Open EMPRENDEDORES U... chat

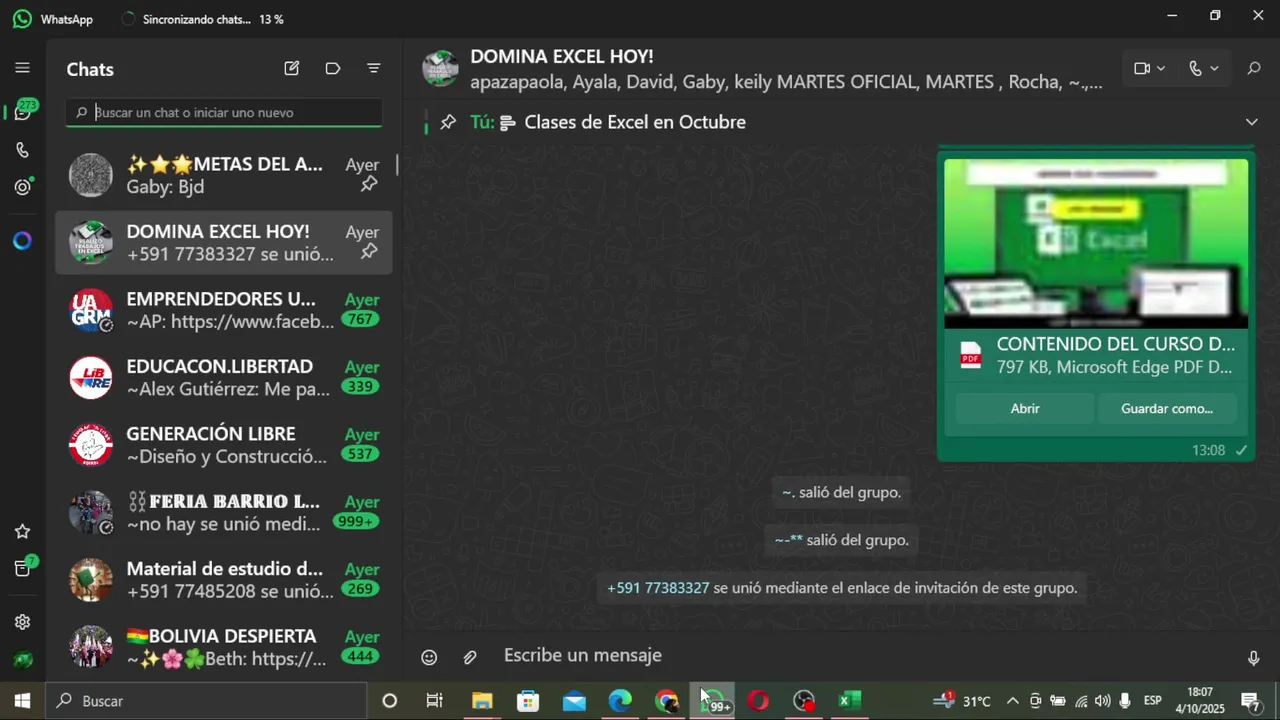coord(224,310)
